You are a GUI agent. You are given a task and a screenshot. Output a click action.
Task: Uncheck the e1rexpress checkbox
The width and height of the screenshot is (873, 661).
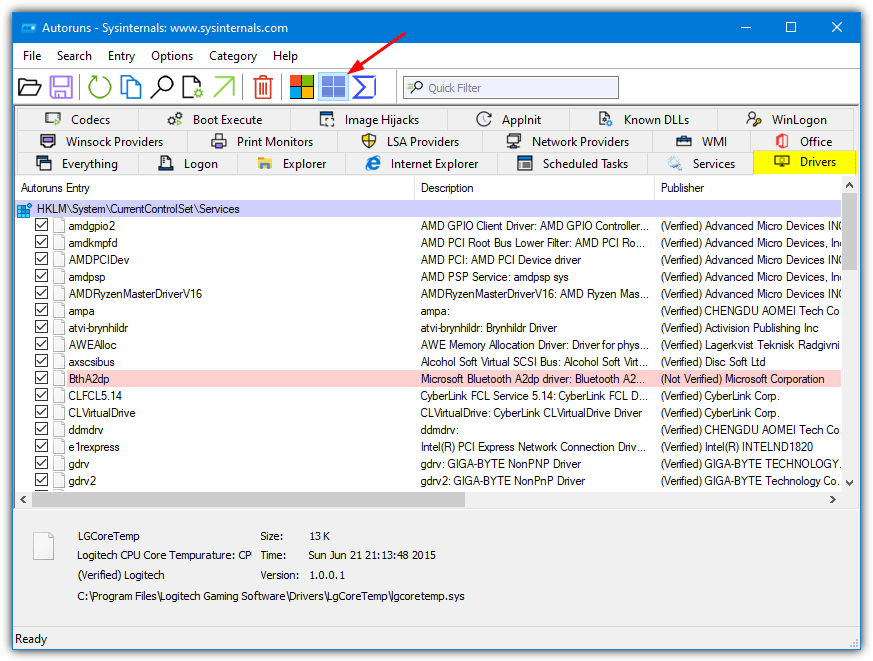point(41,446)
